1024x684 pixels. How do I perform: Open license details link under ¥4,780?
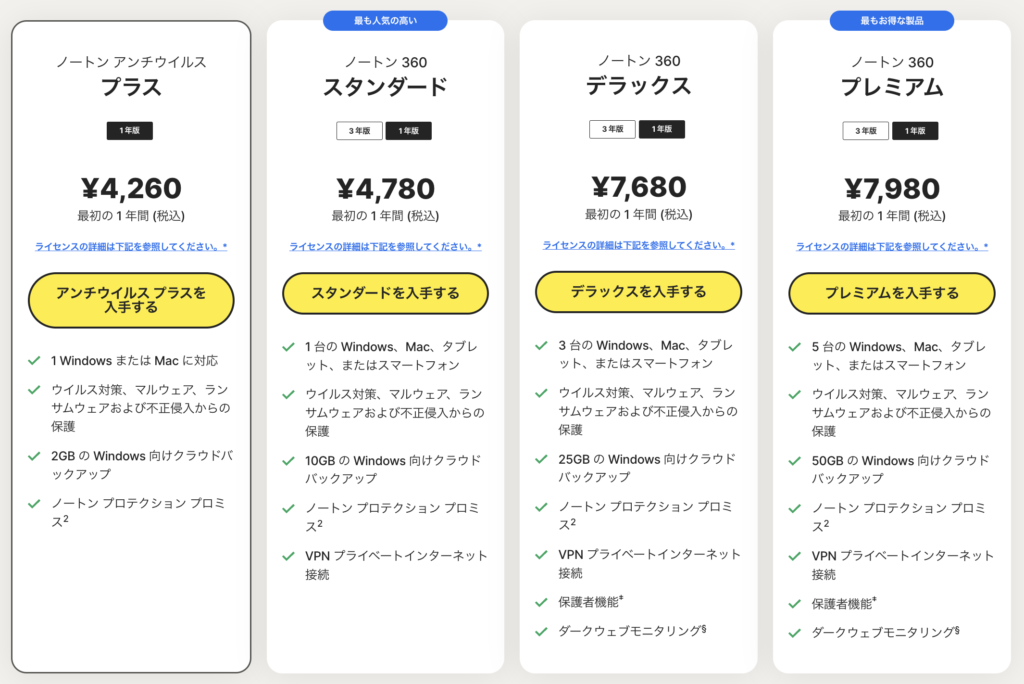tap(385, 247)
